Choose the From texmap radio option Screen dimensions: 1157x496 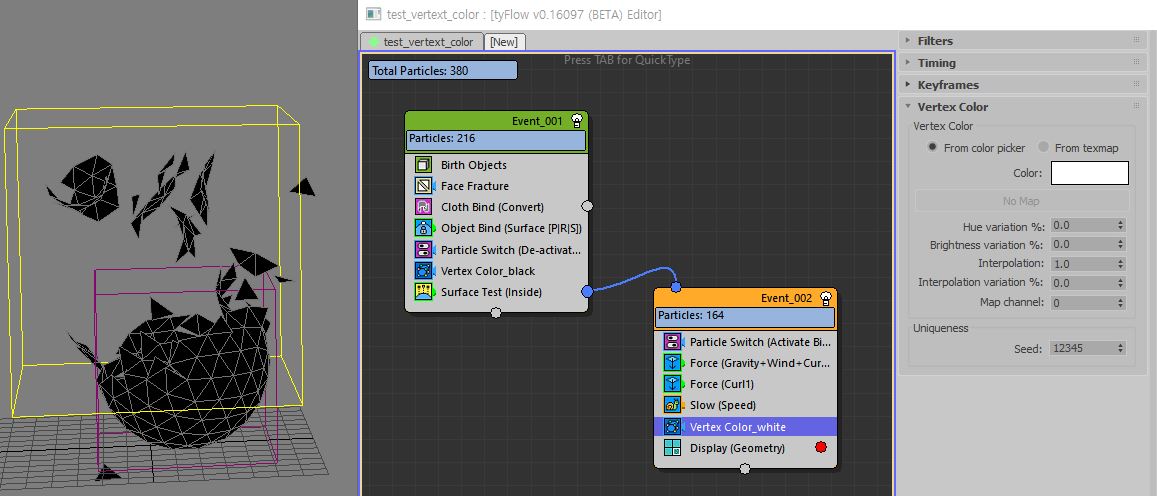[x=1044, y=147]
